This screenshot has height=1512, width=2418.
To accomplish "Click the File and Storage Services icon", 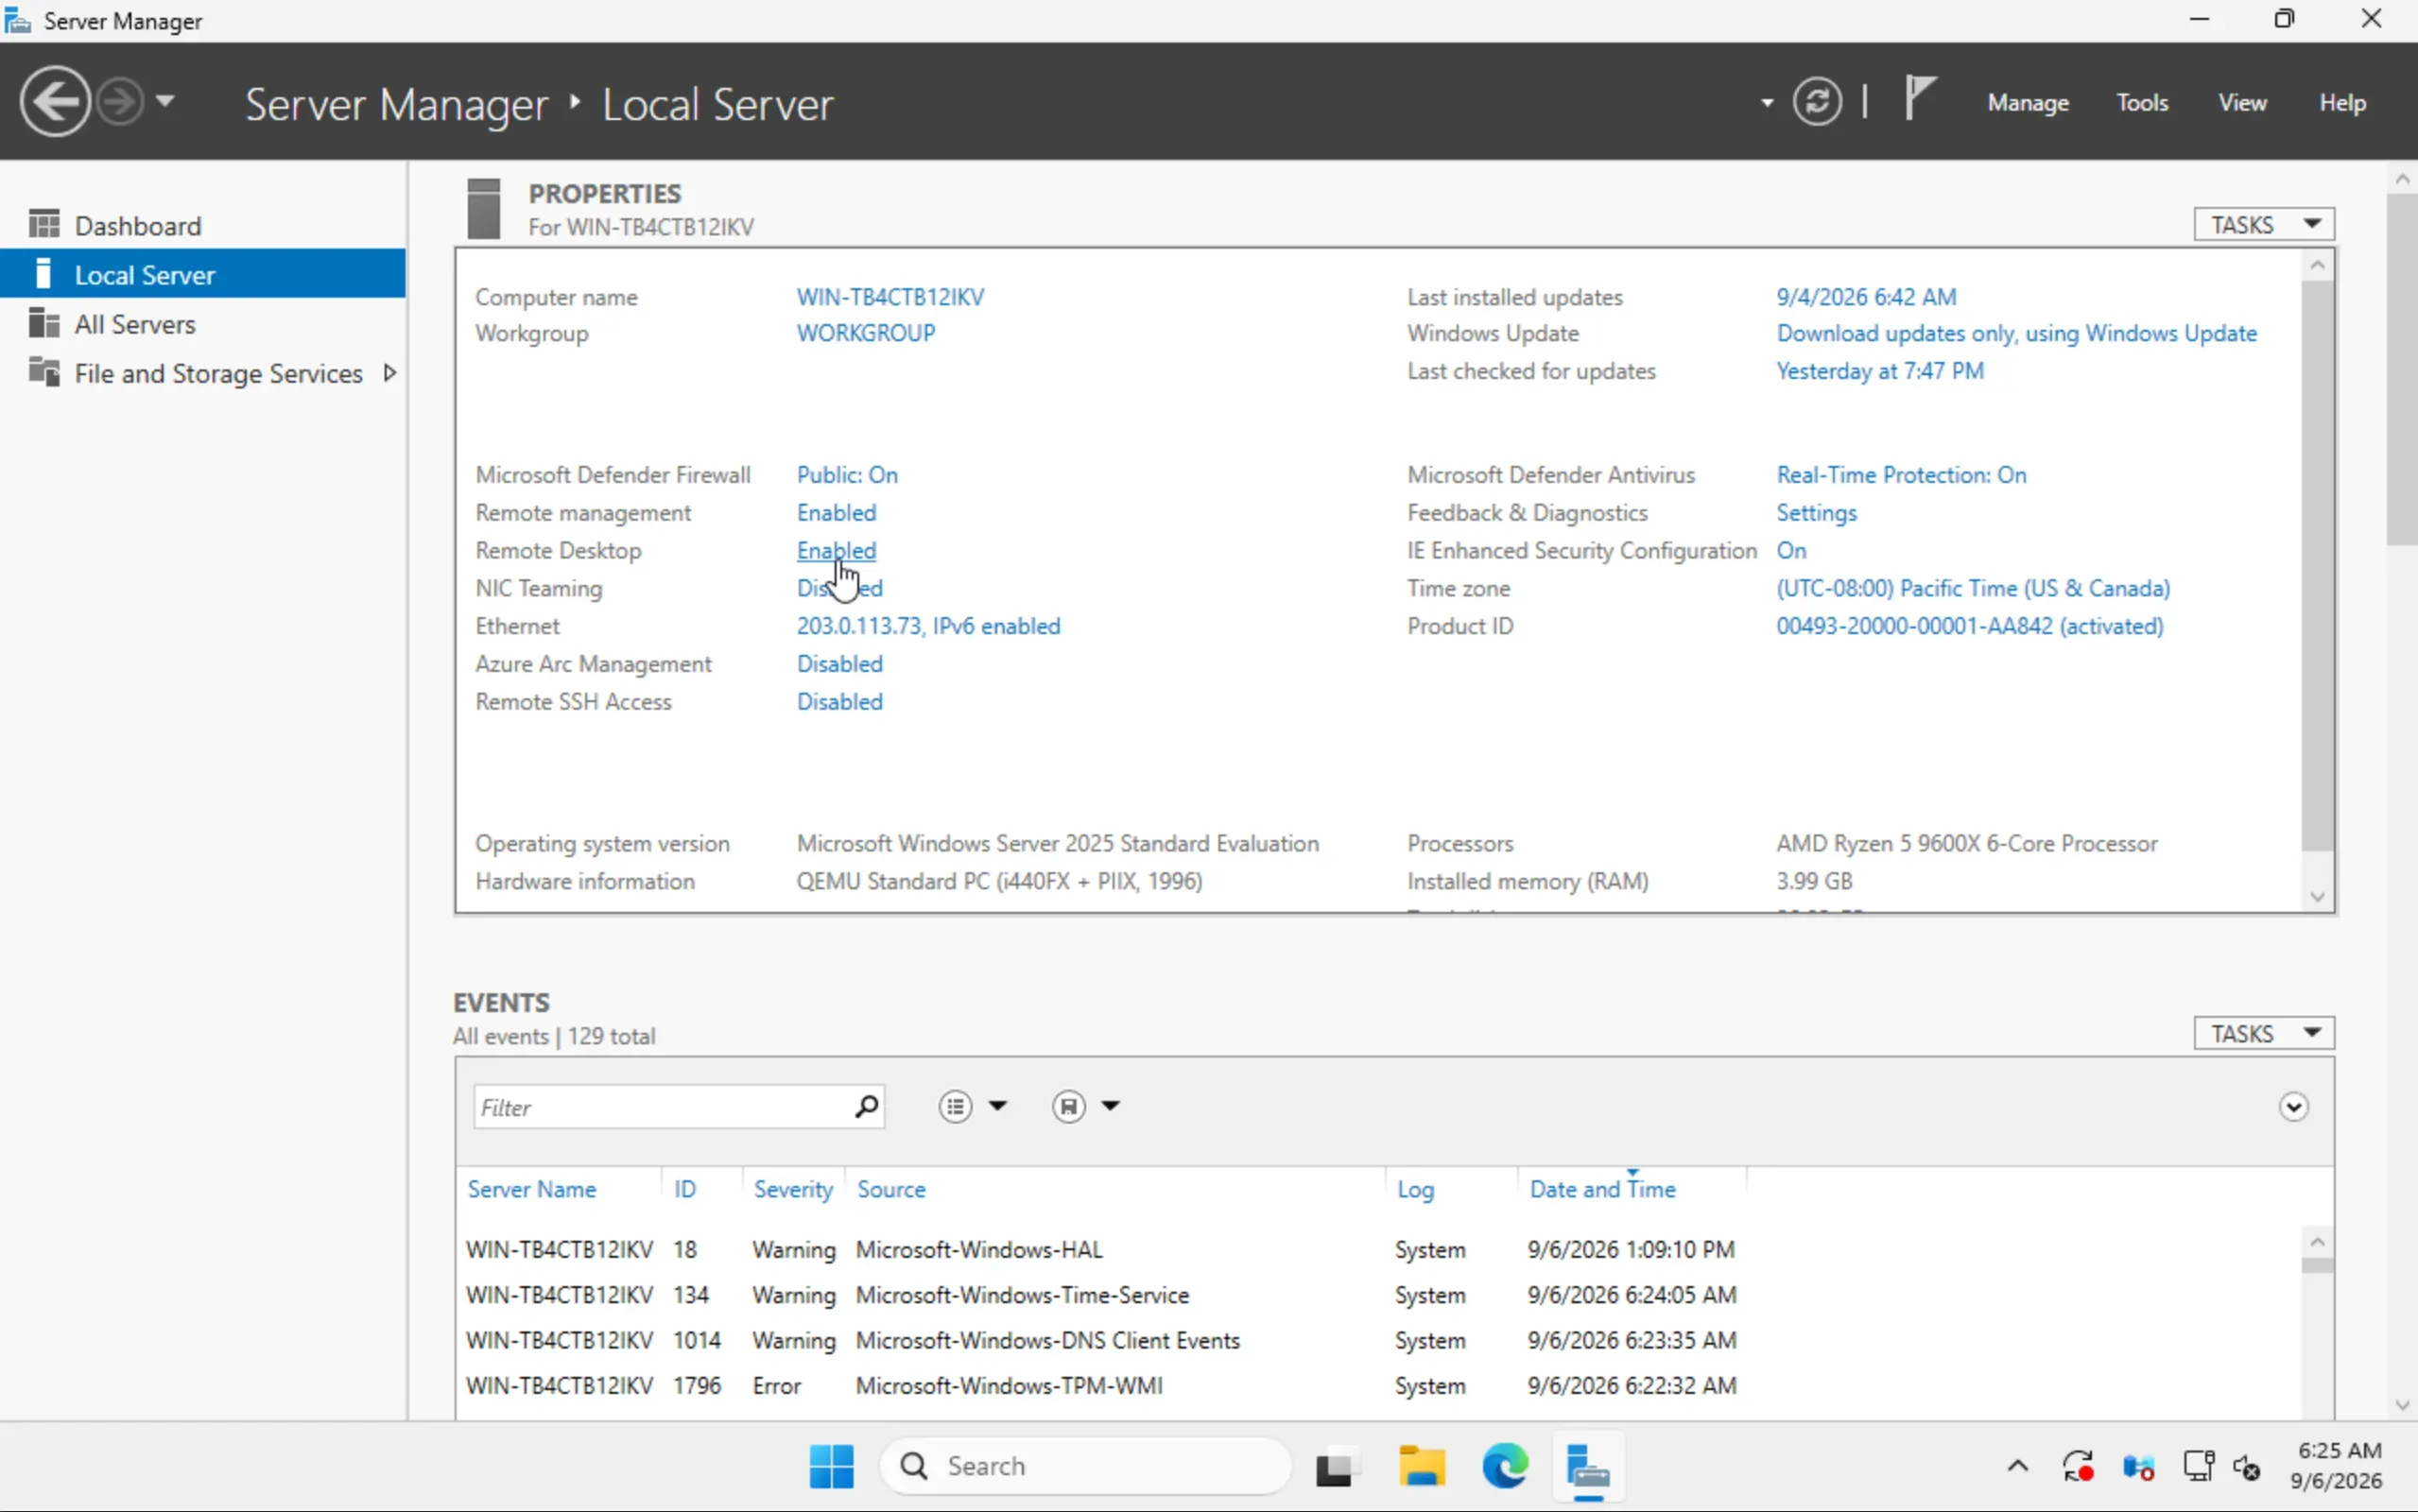I will pos(44,372).
